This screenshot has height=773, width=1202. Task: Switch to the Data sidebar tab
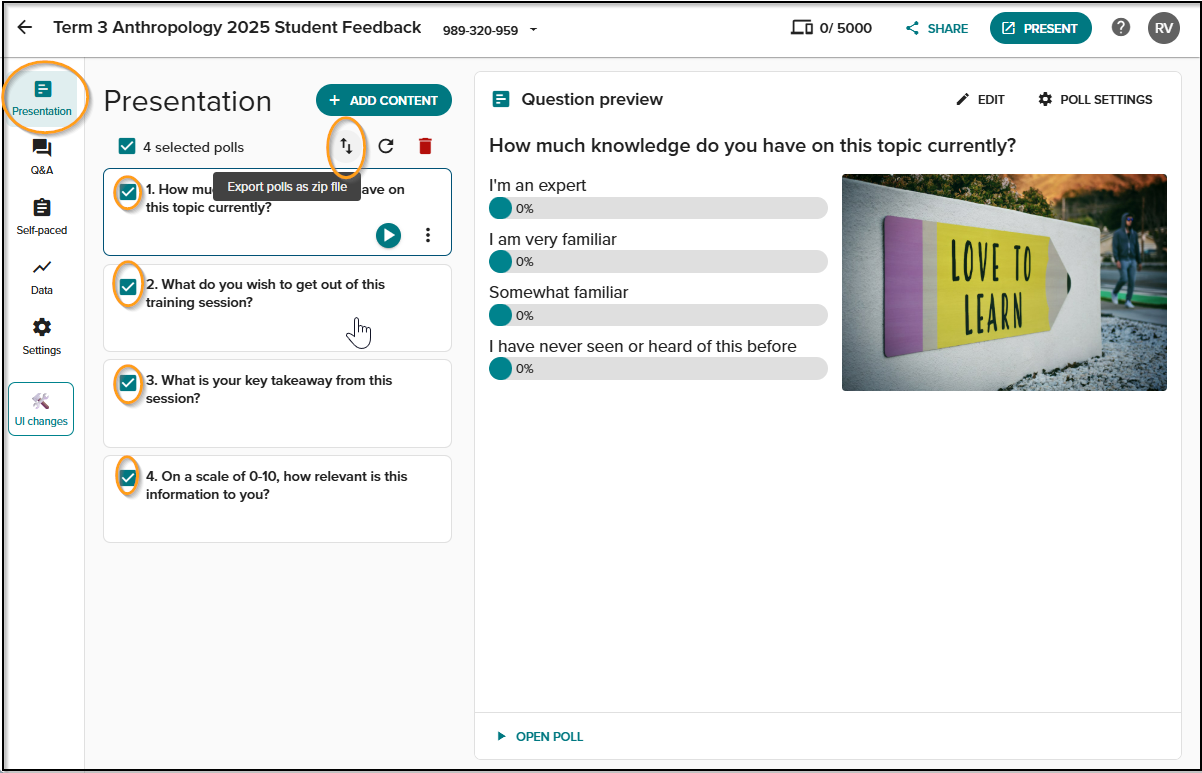click(x=42, y=277)
